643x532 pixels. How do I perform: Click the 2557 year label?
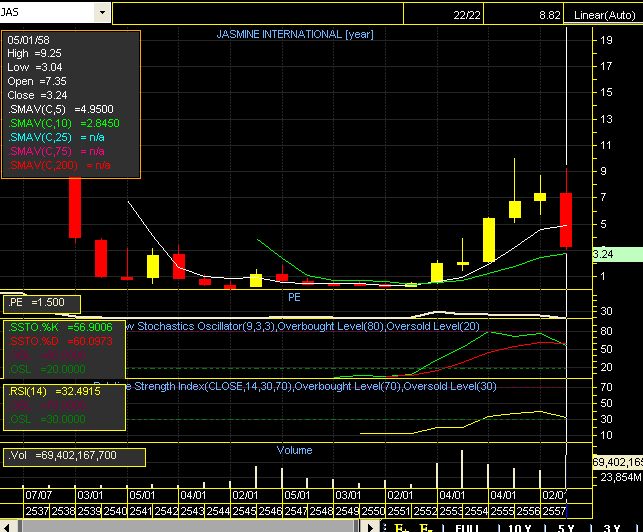554,511
